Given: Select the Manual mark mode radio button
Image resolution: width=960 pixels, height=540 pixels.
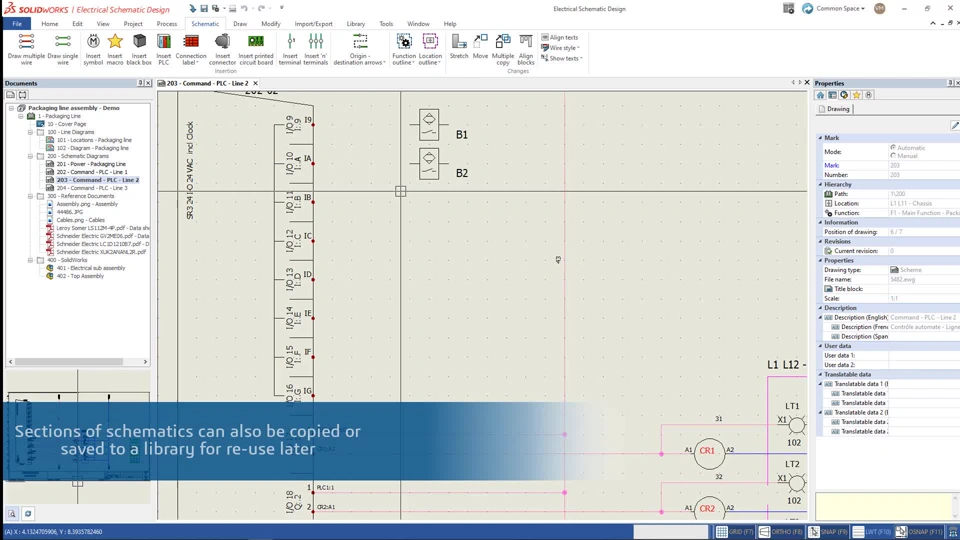Looking at the screenshot, I should click(893, 156).
